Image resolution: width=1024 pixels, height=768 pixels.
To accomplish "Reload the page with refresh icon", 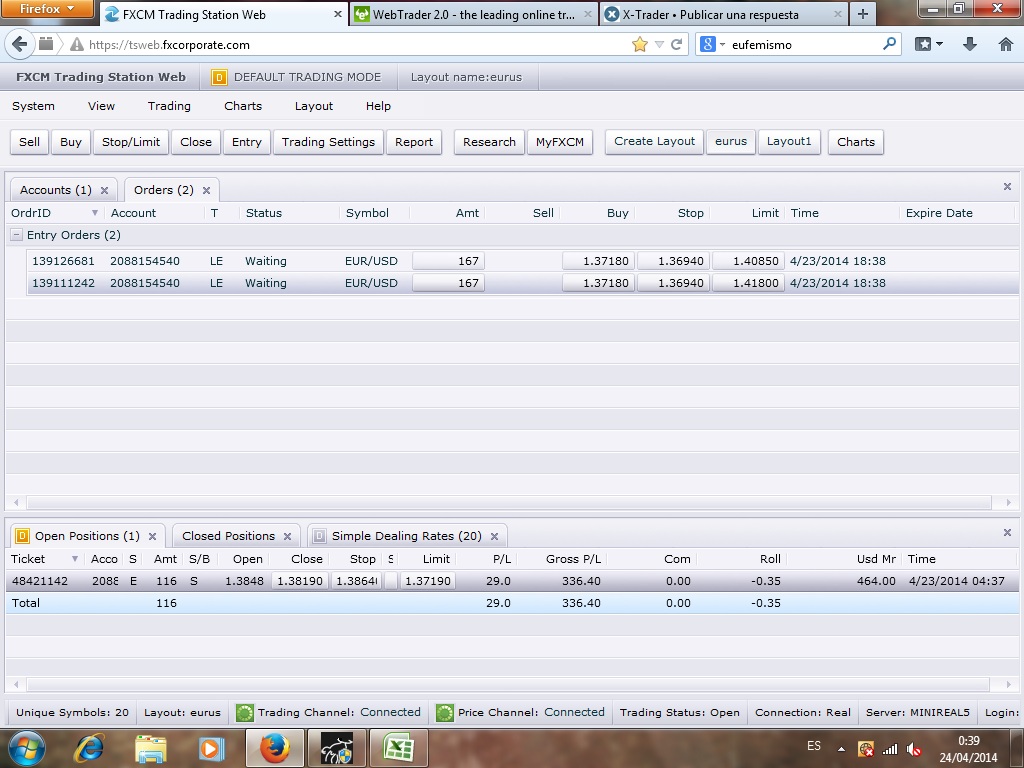I will click(x=677, y=44).
